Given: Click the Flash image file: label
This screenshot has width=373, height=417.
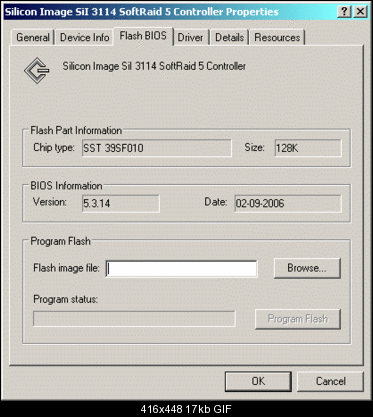Looking at the screenshot, I should coord(66,268).
